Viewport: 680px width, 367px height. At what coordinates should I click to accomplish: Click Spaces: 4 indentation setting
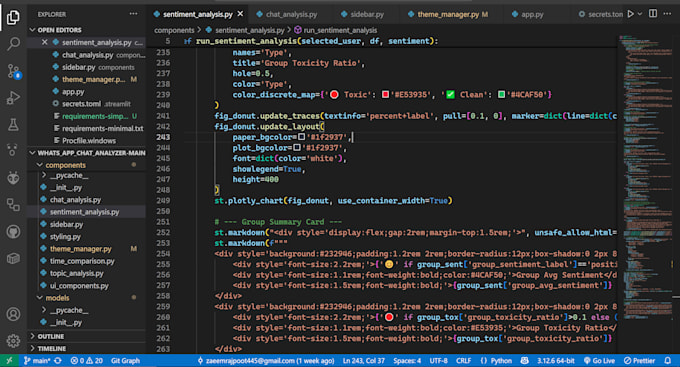click(x=407, y=360)
